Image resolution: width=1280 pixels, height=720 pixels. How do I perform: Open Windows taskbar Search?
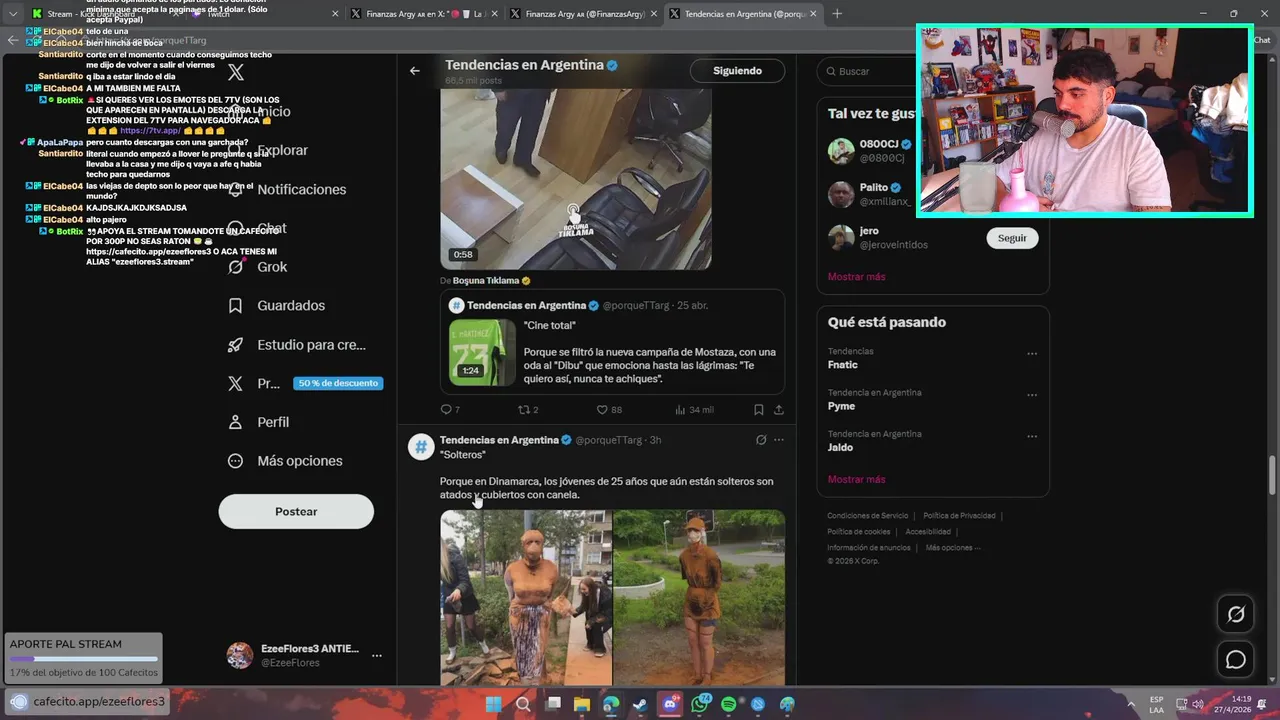click(x=523, y=705)
